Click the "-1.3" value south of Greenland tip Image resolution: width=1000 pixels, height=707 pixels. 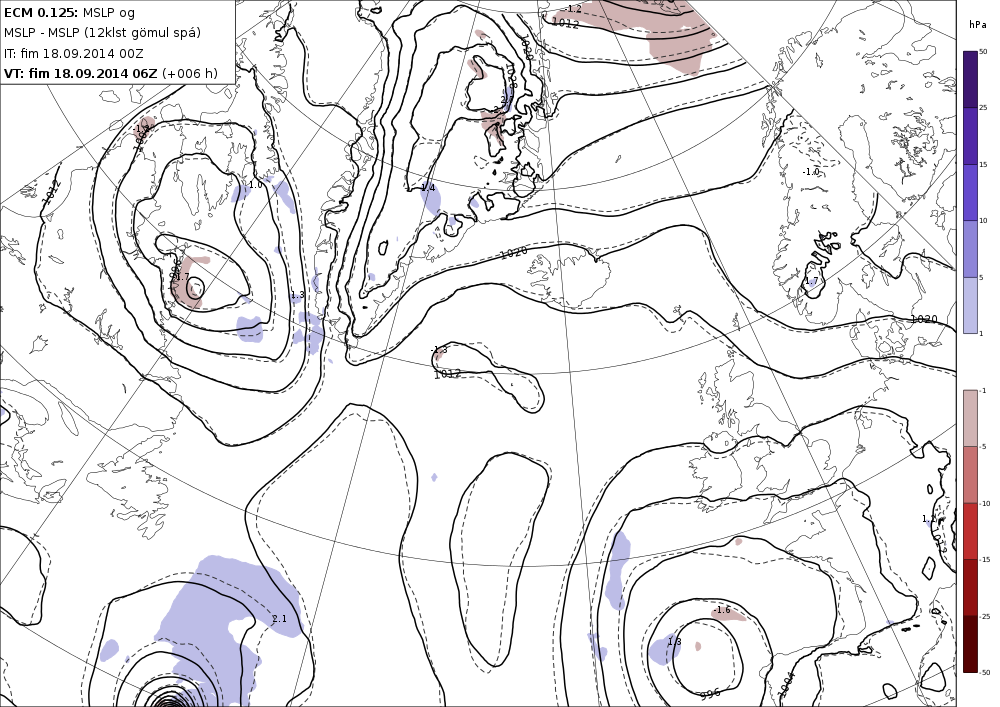[439, 349]
